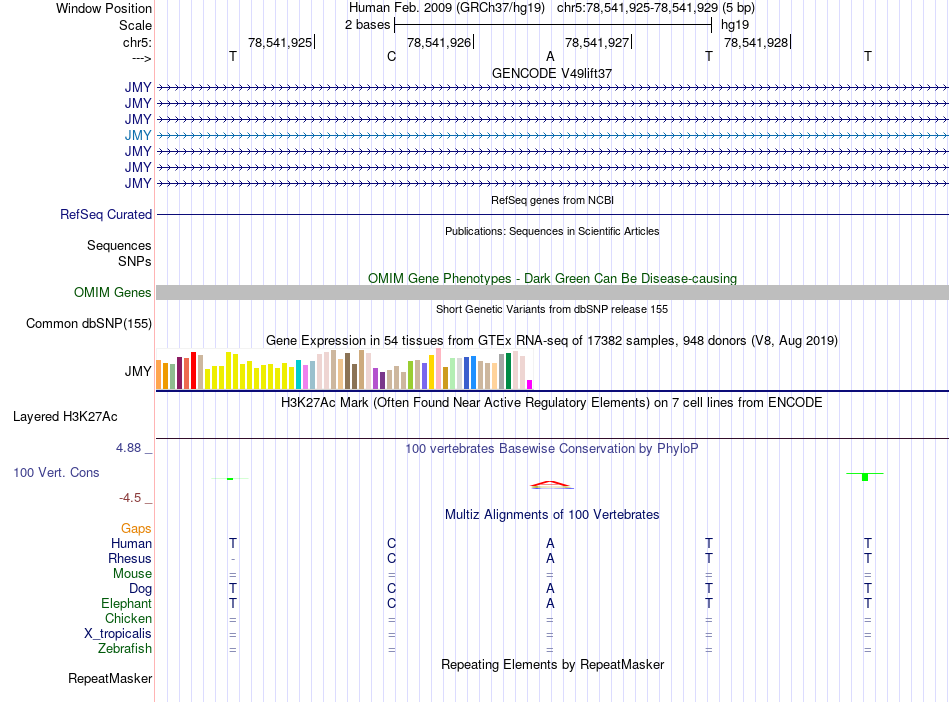Click the OMIM Genes label
950x702 pixels.
click(112, 293)
